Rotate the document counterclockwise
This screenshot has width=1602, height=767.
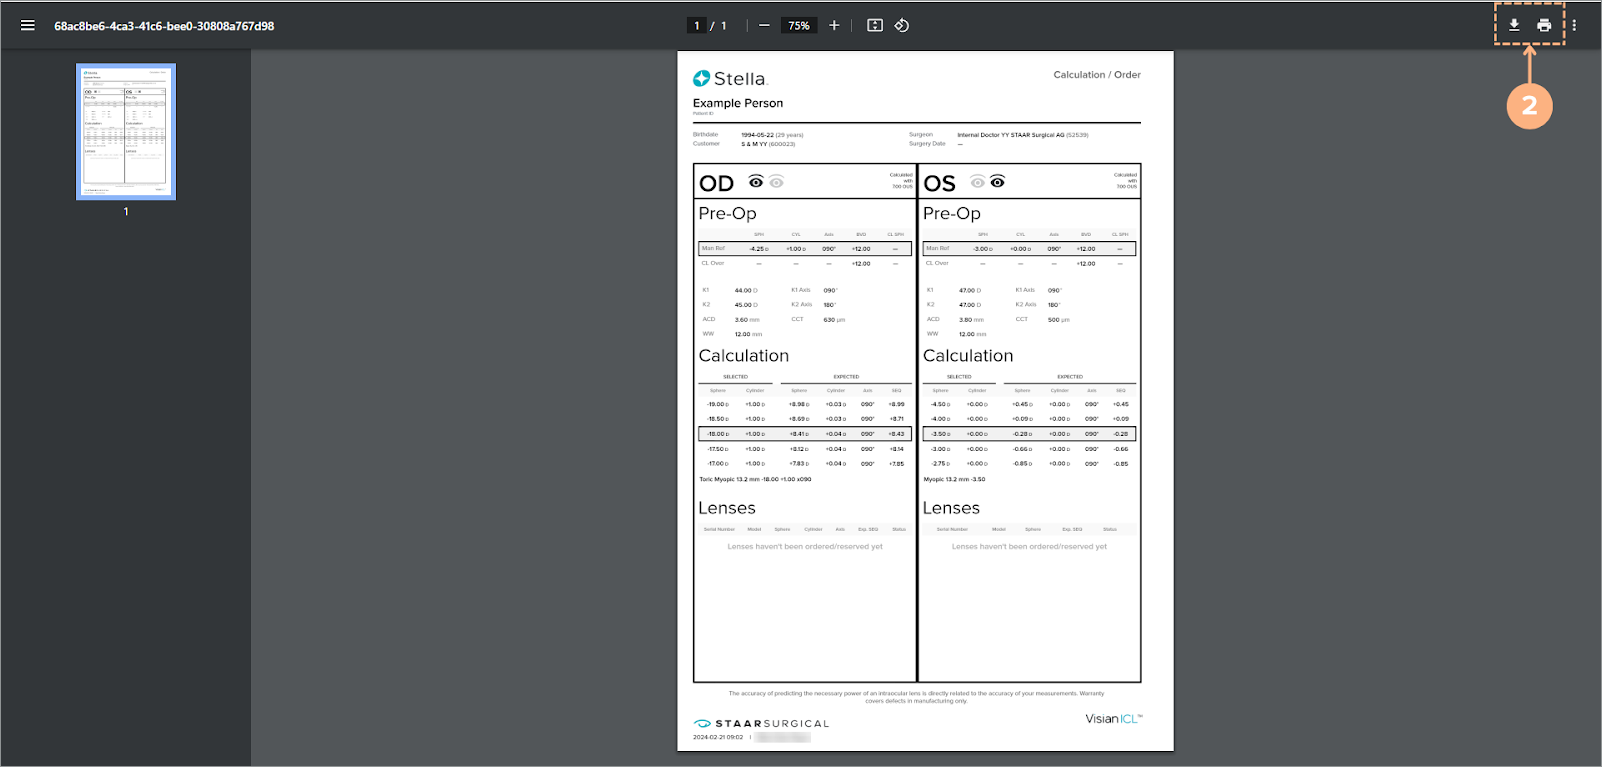click(902, 26)
